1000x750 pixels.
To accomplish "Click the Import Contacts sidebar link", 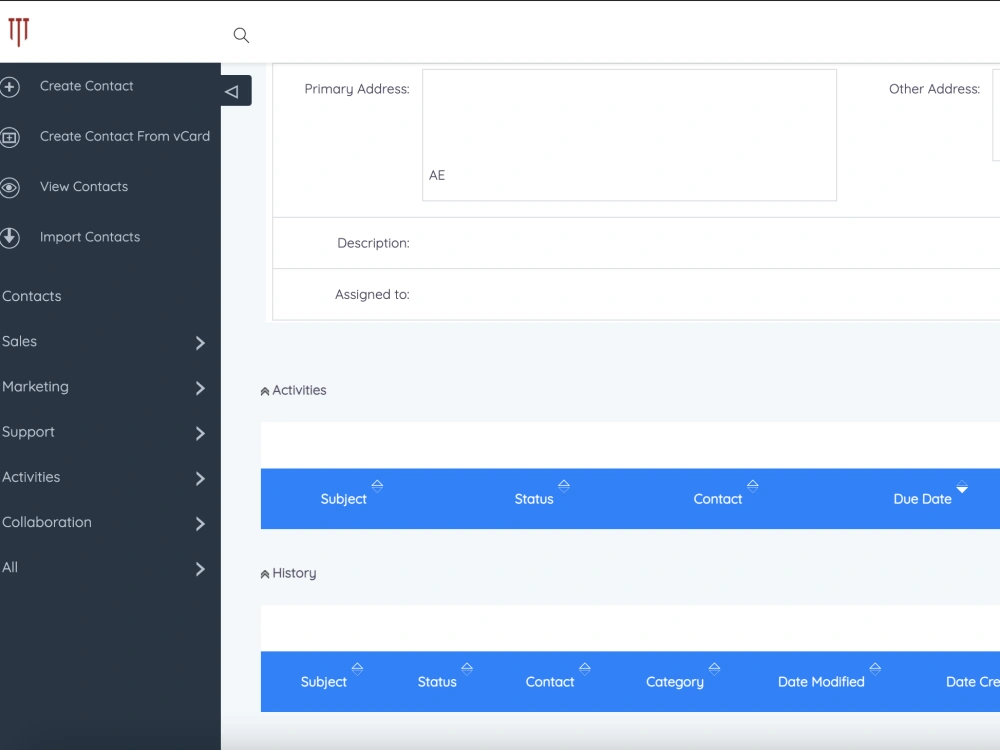I will click(x=89, y=237).
